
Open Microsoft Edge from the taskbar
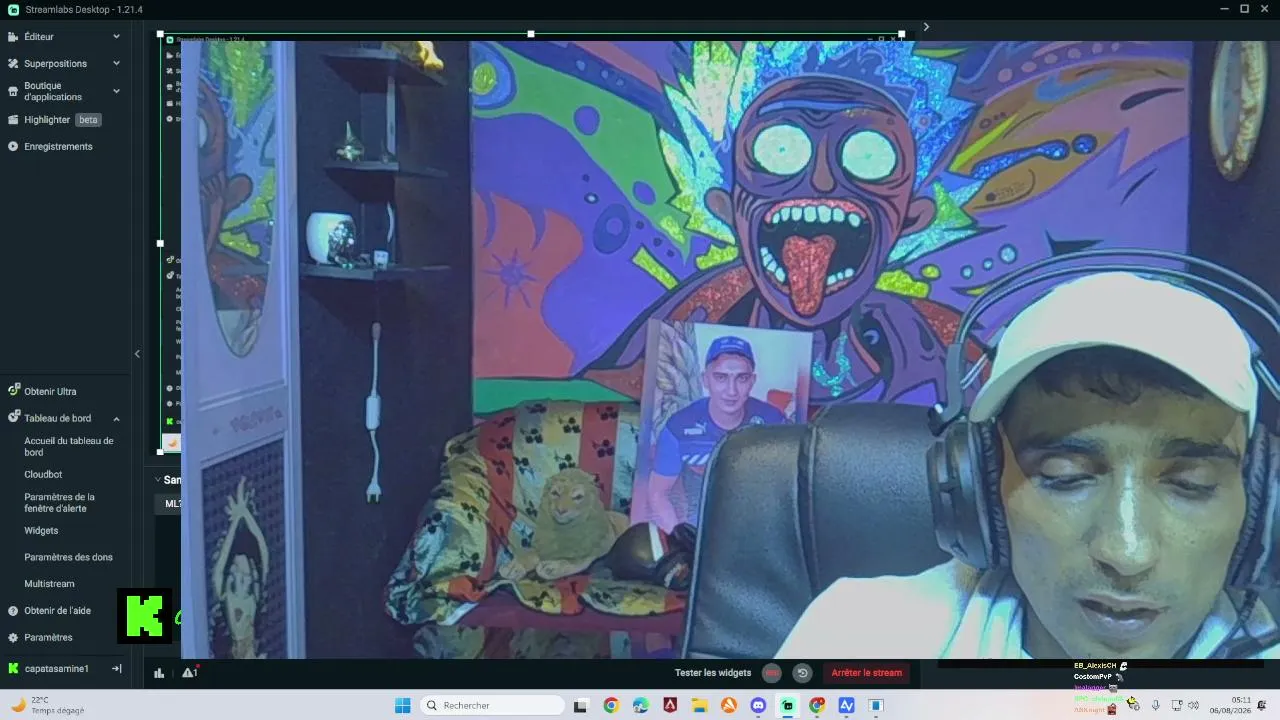(x=641, y=705)
